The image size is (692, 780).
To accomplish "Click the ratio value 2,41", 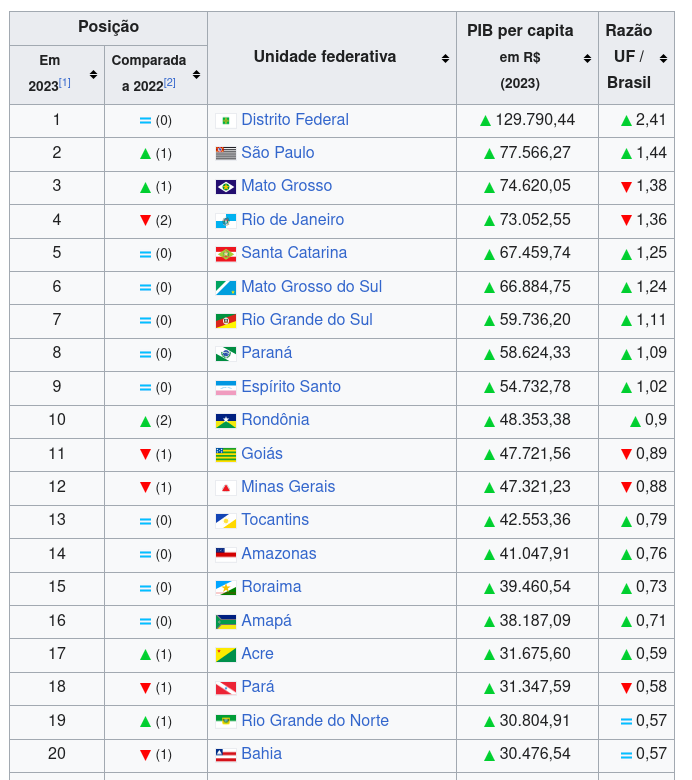I will [651, 120].
